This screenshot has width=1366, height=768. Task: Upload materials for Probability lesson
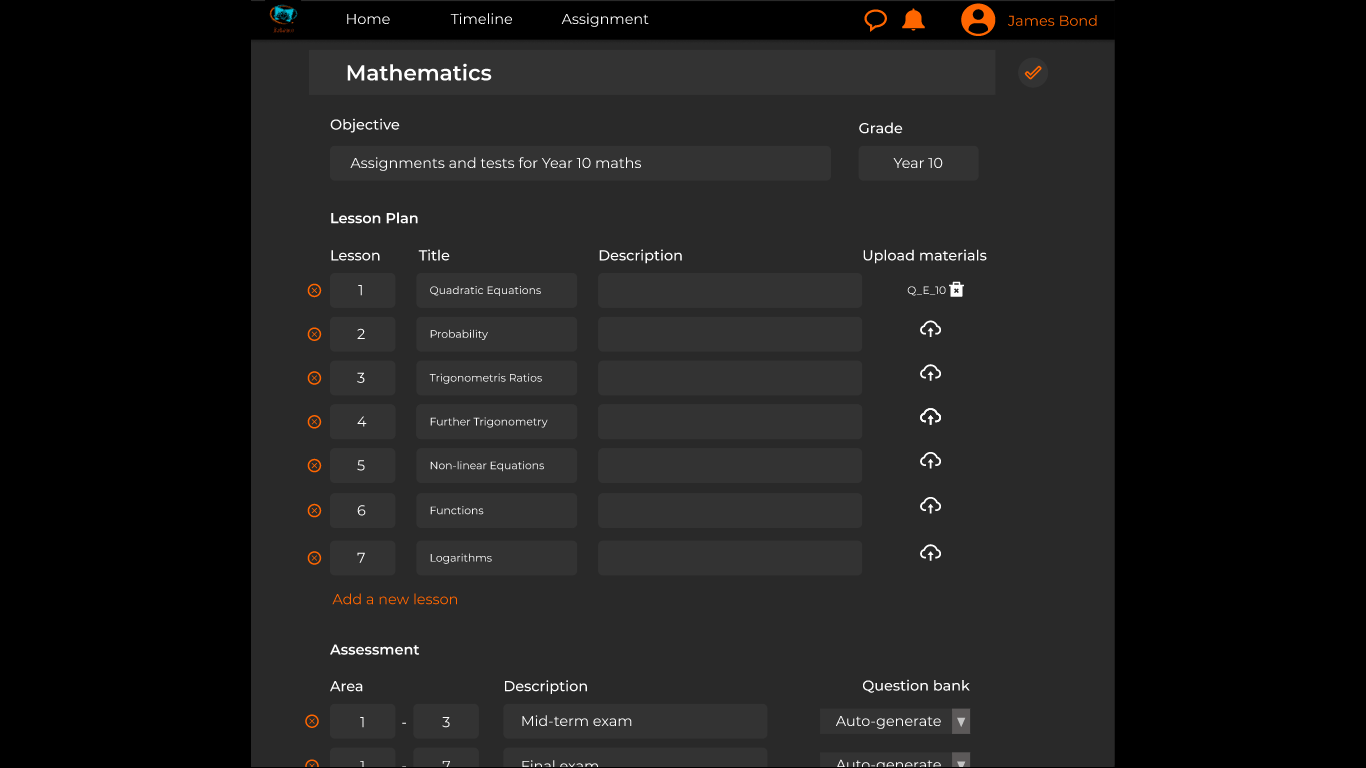930,329
